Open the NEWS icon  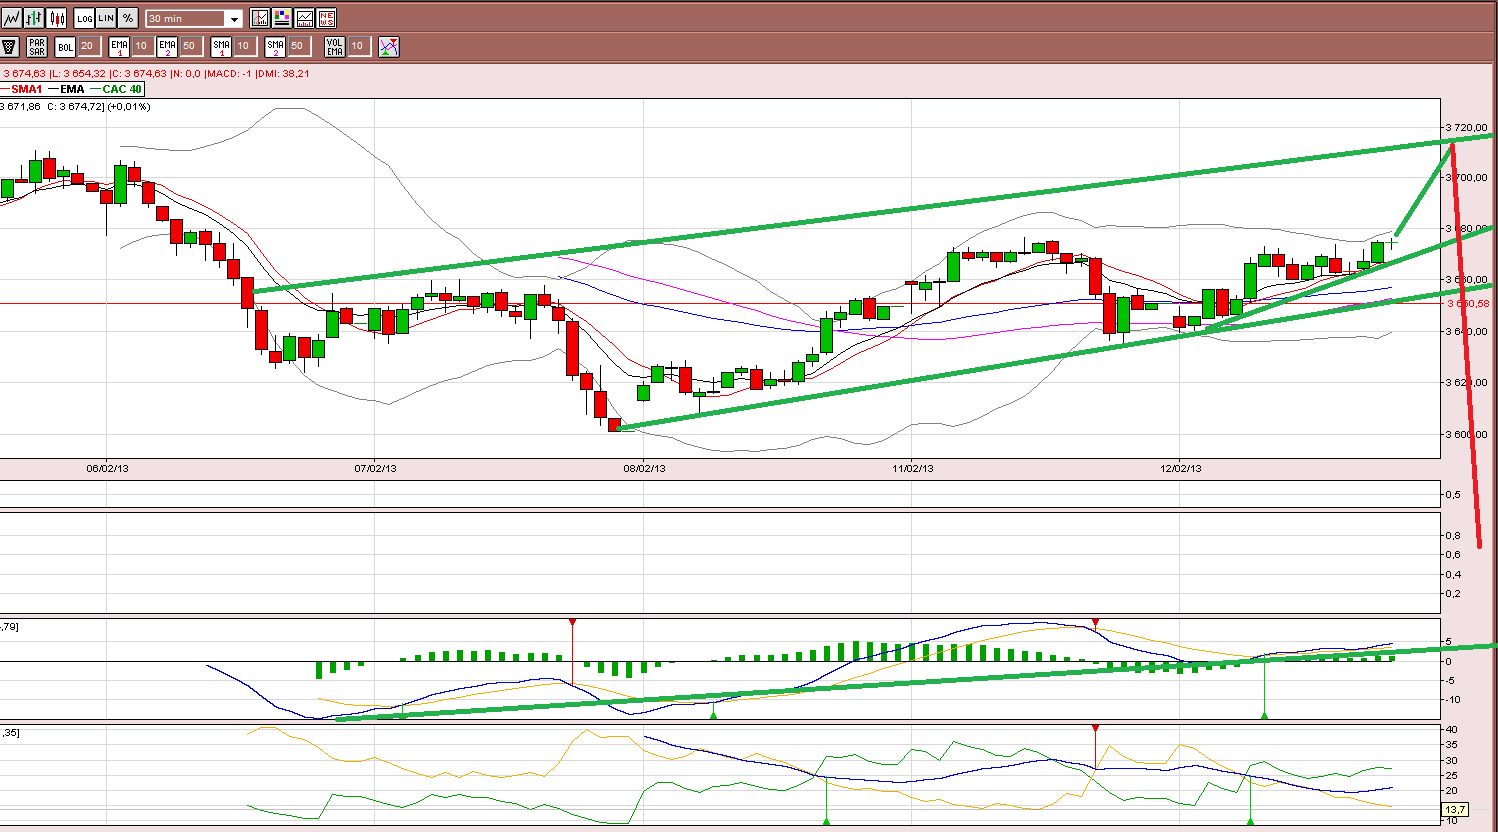(x=326, y=18)
